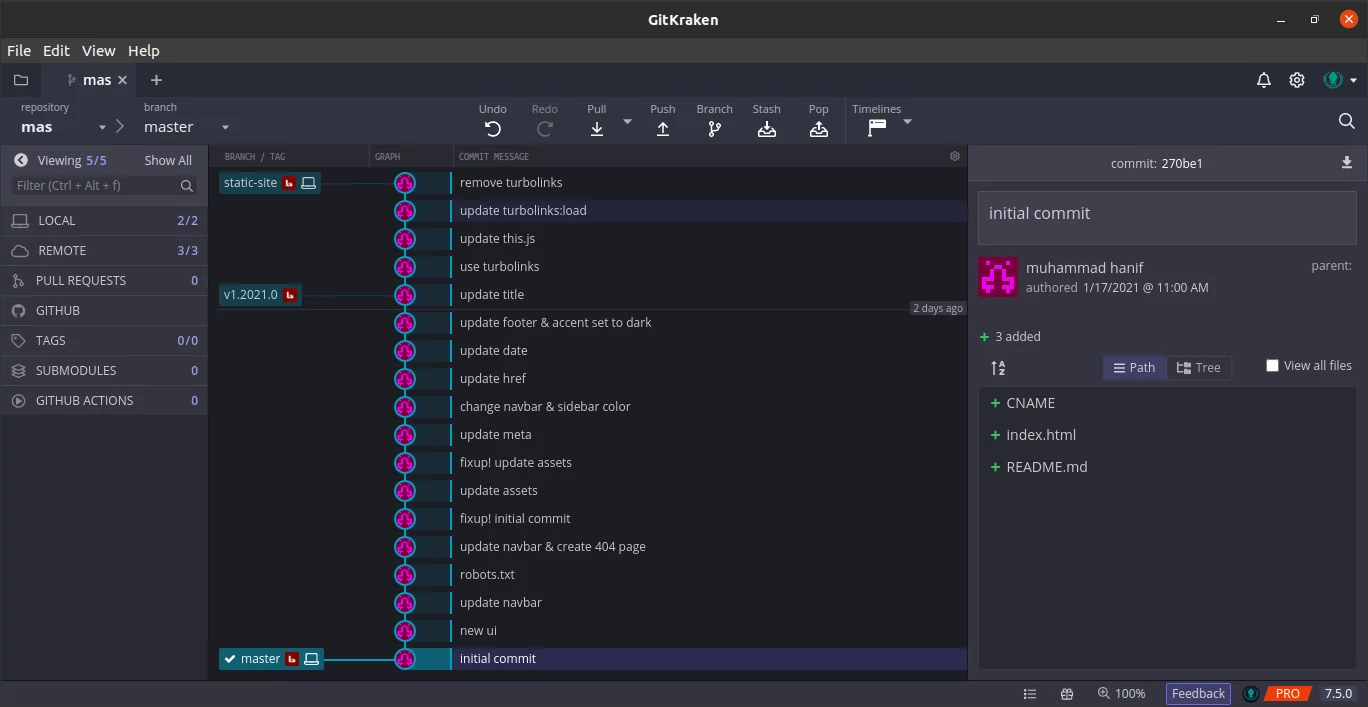Switch file list to Path view
Screen dimensions: 1368x707
(x=1134, y=368)
